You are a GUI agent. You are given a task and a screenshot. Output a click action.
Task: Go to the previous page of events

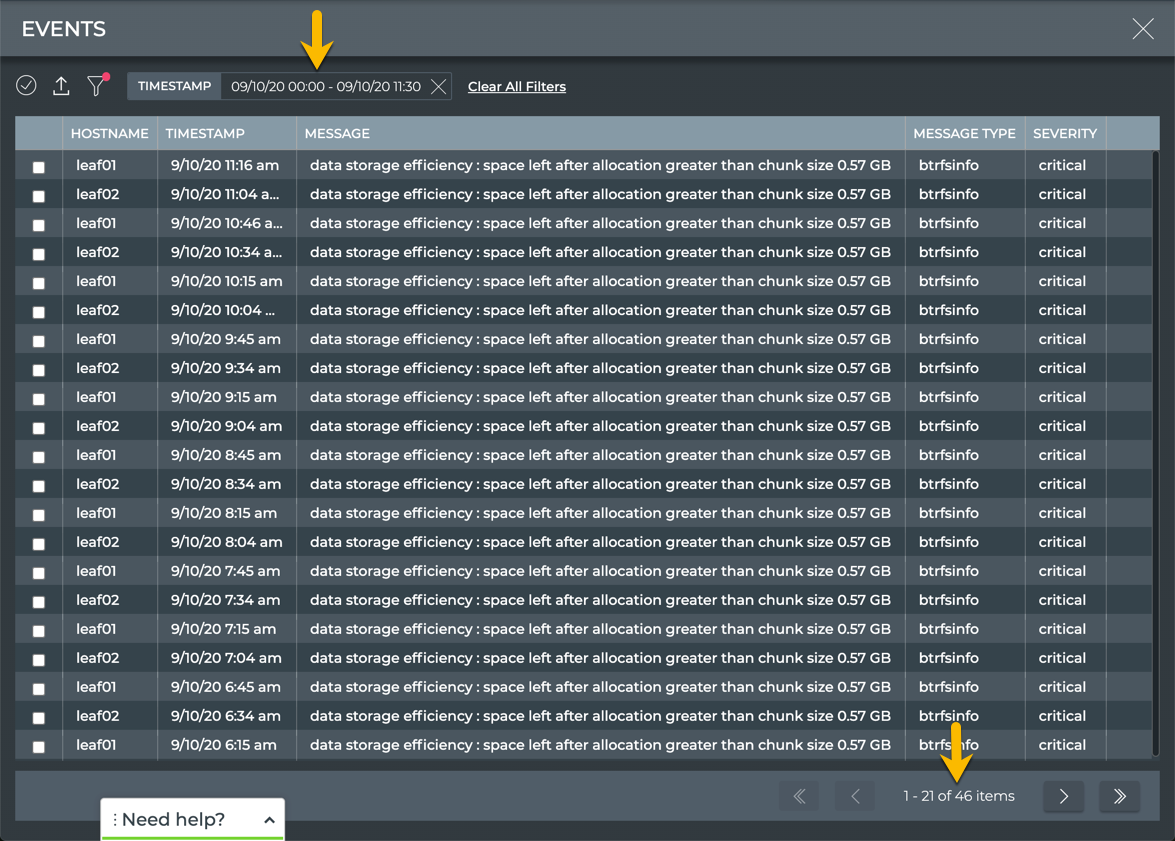point(855,796)
